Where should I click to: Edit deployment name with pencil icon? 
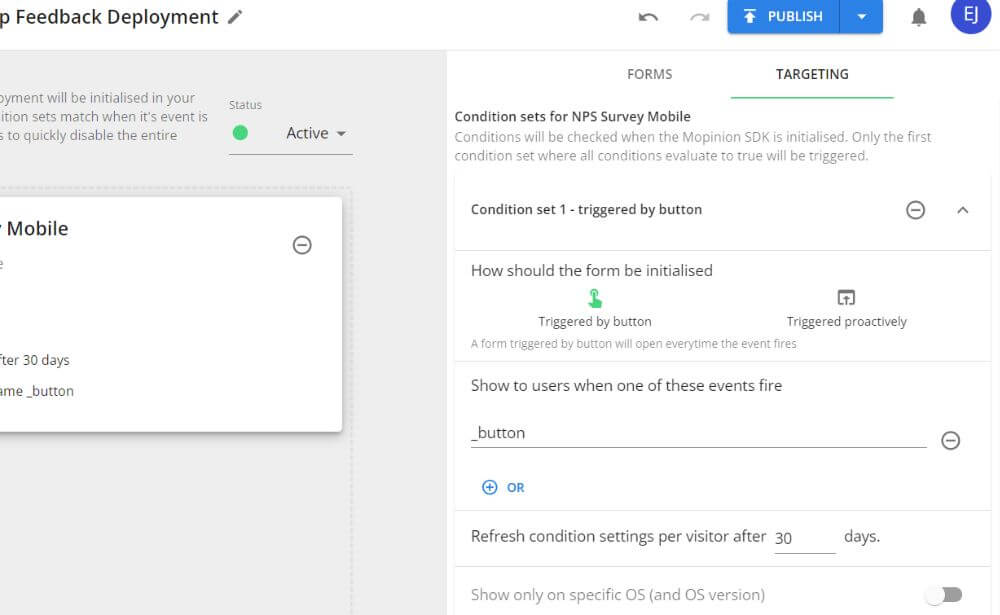[x=235, y=17]
